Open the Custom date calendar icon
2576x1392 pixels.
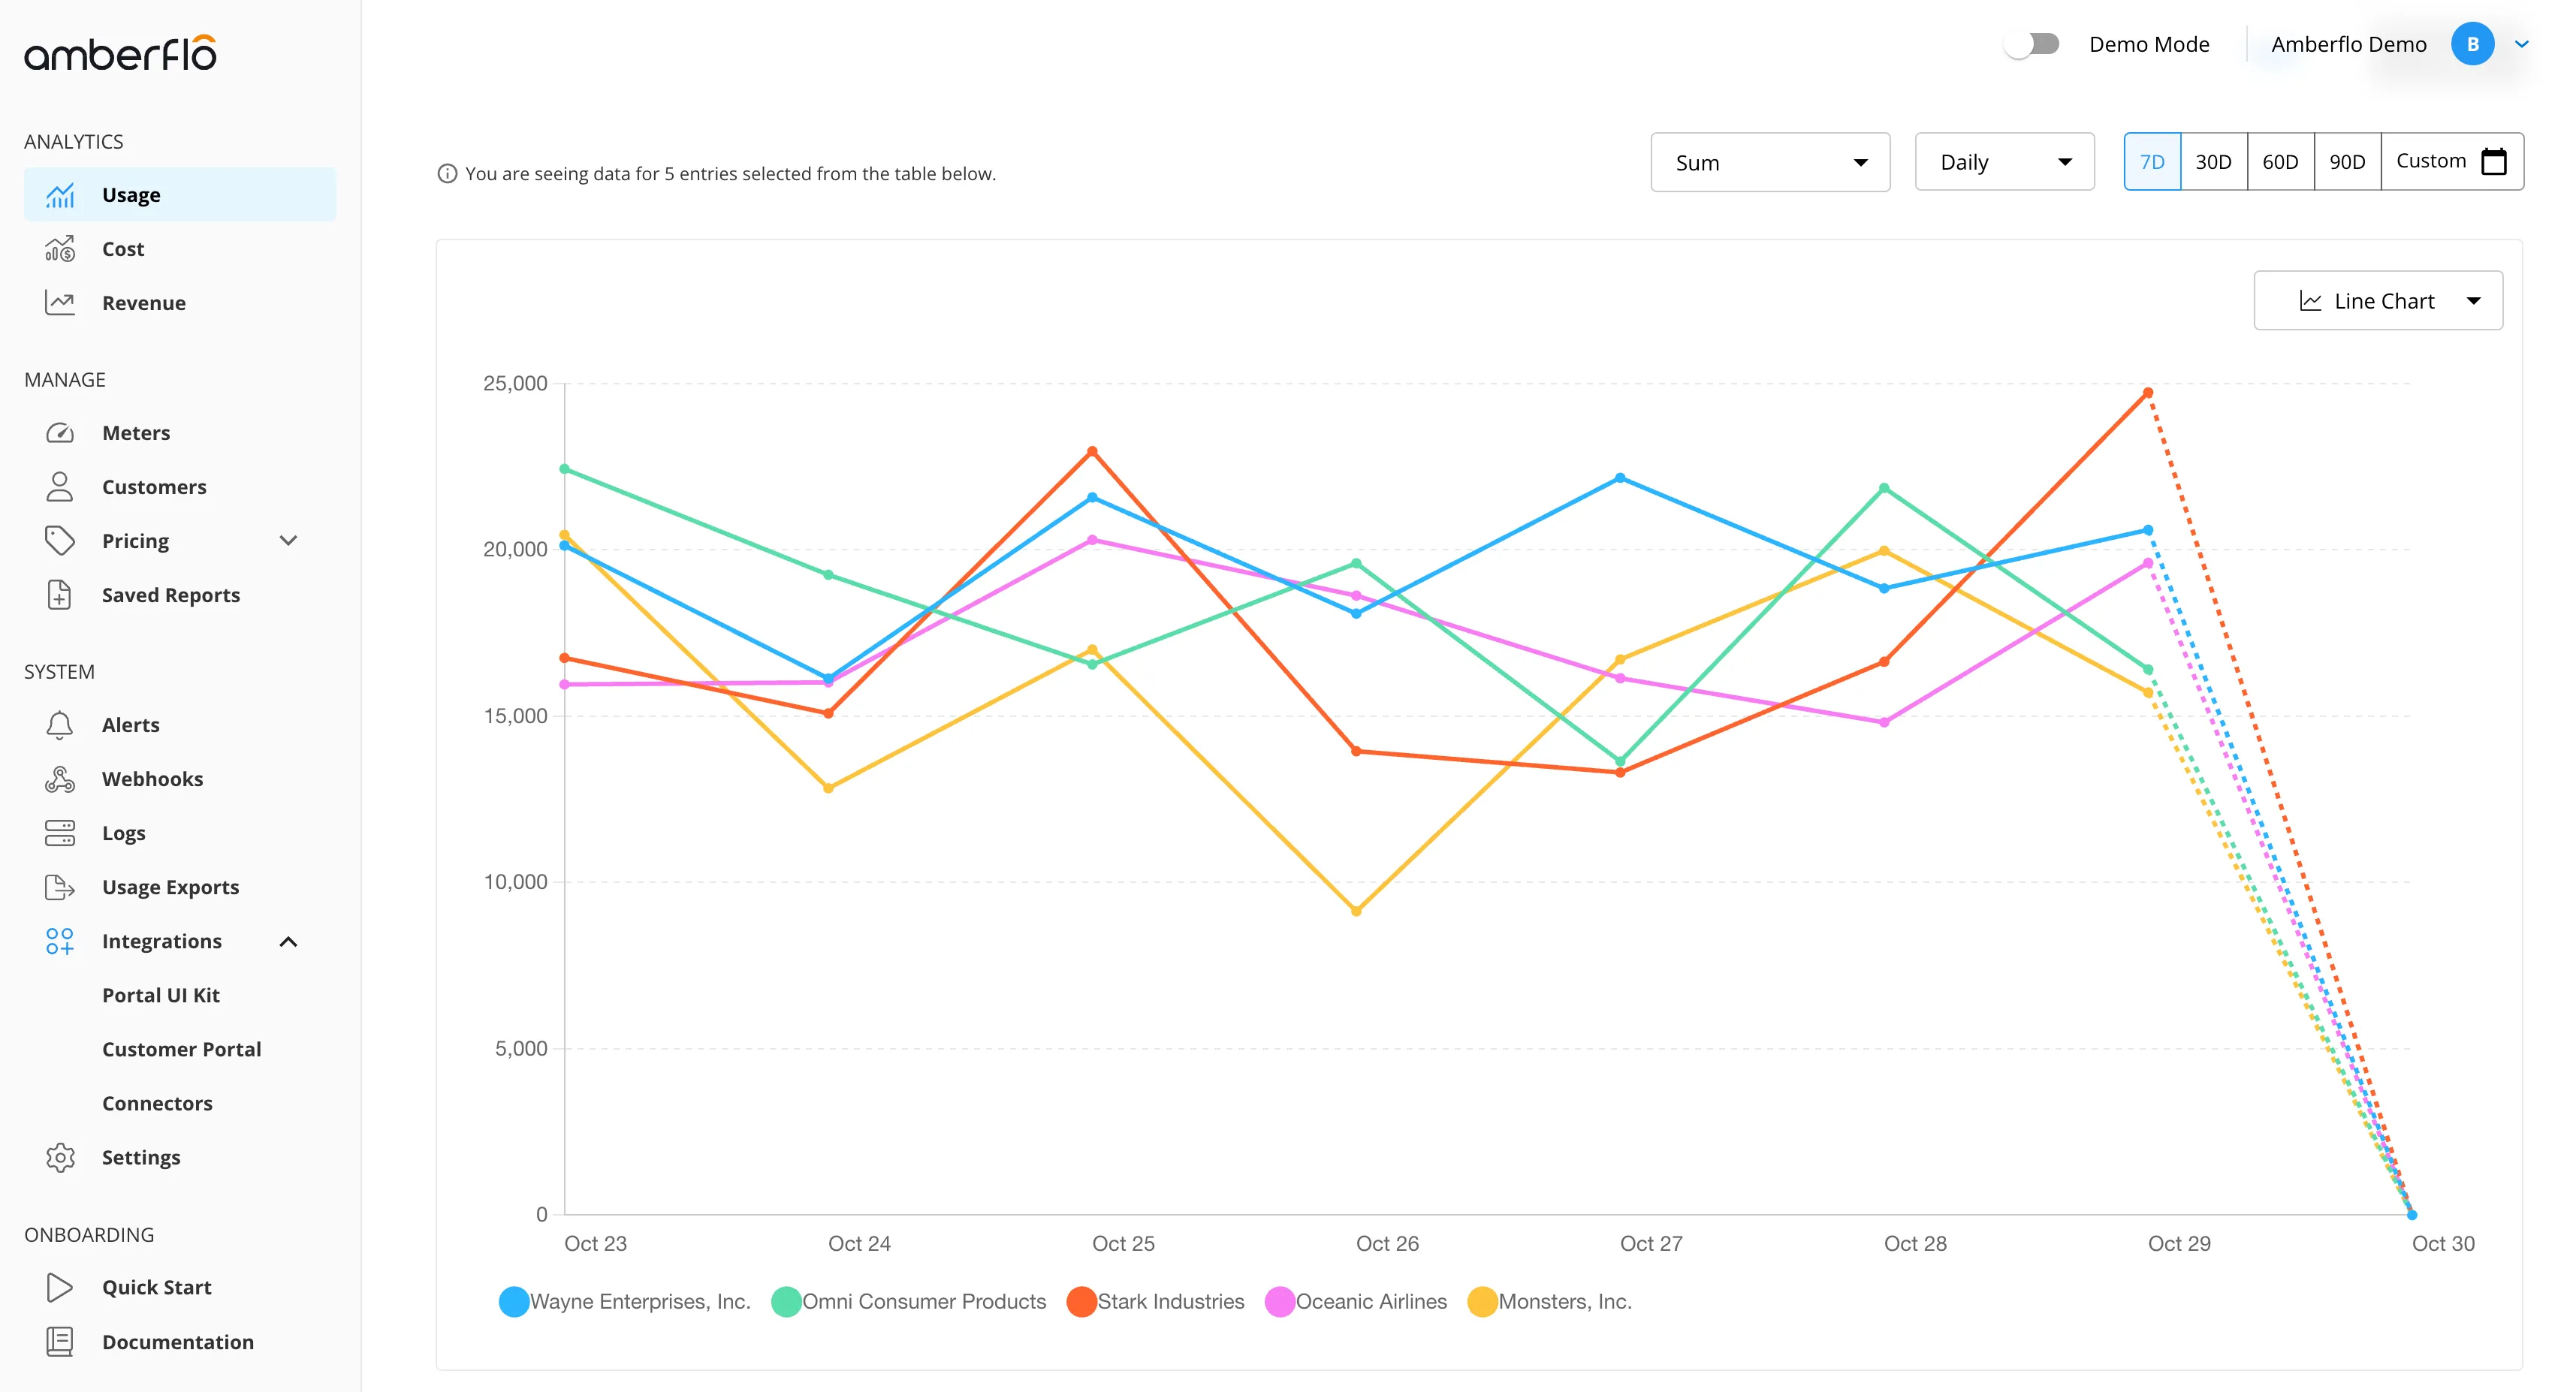click(x=2494, y=161)
